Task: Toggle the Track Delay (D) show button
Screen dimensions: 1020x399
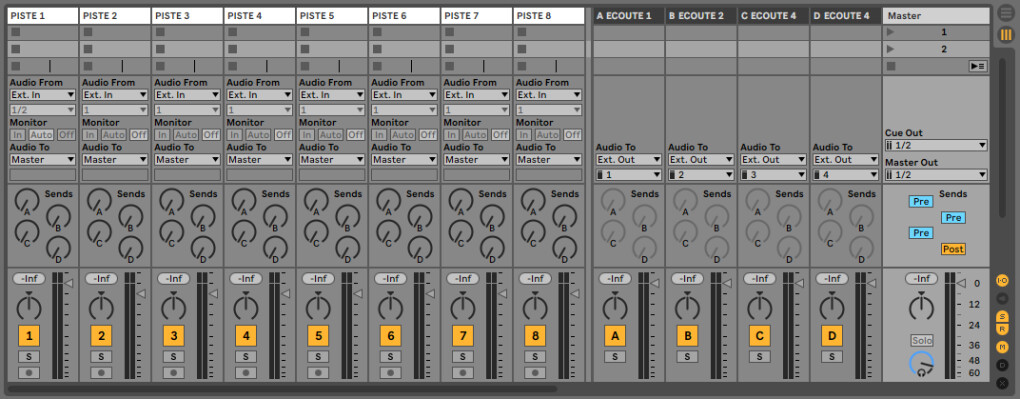Action: pyautogui.click(x=1002, y=365)
